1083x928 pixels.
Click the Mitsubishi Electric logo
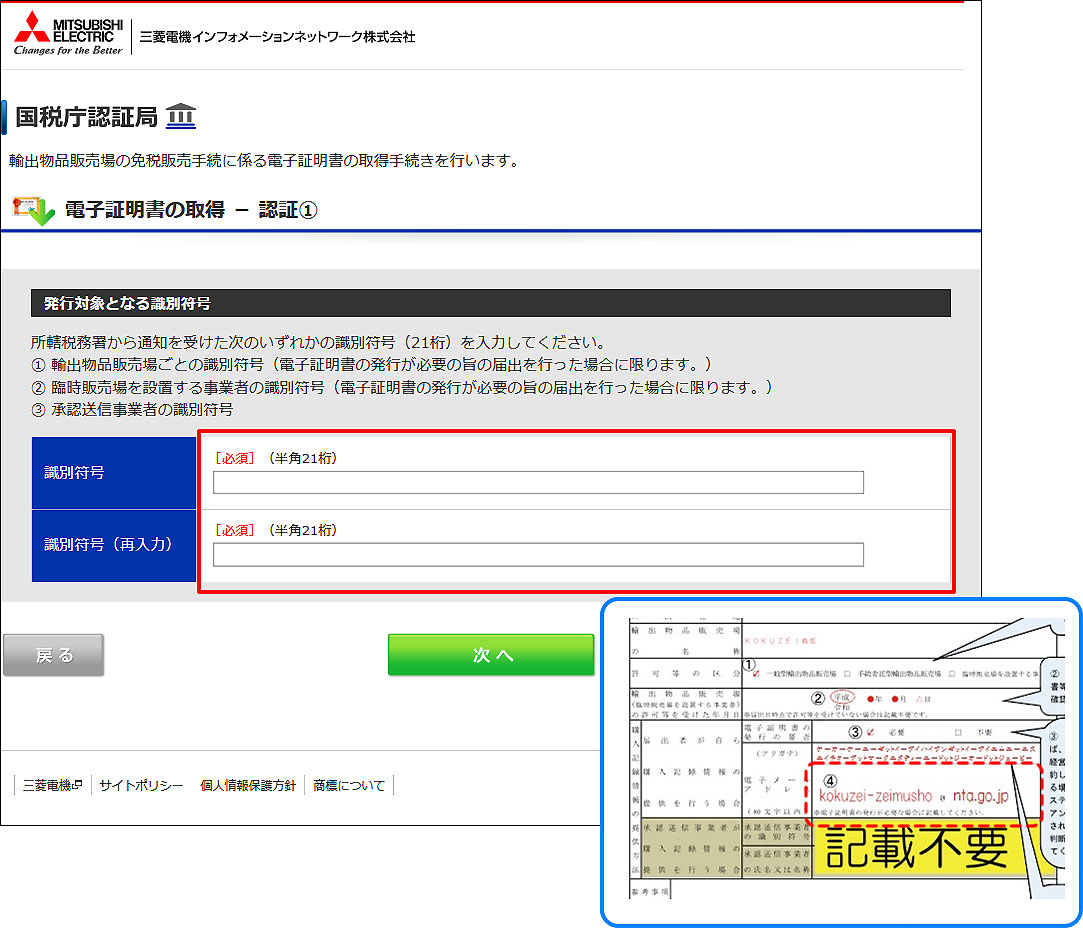pos(68,34)
